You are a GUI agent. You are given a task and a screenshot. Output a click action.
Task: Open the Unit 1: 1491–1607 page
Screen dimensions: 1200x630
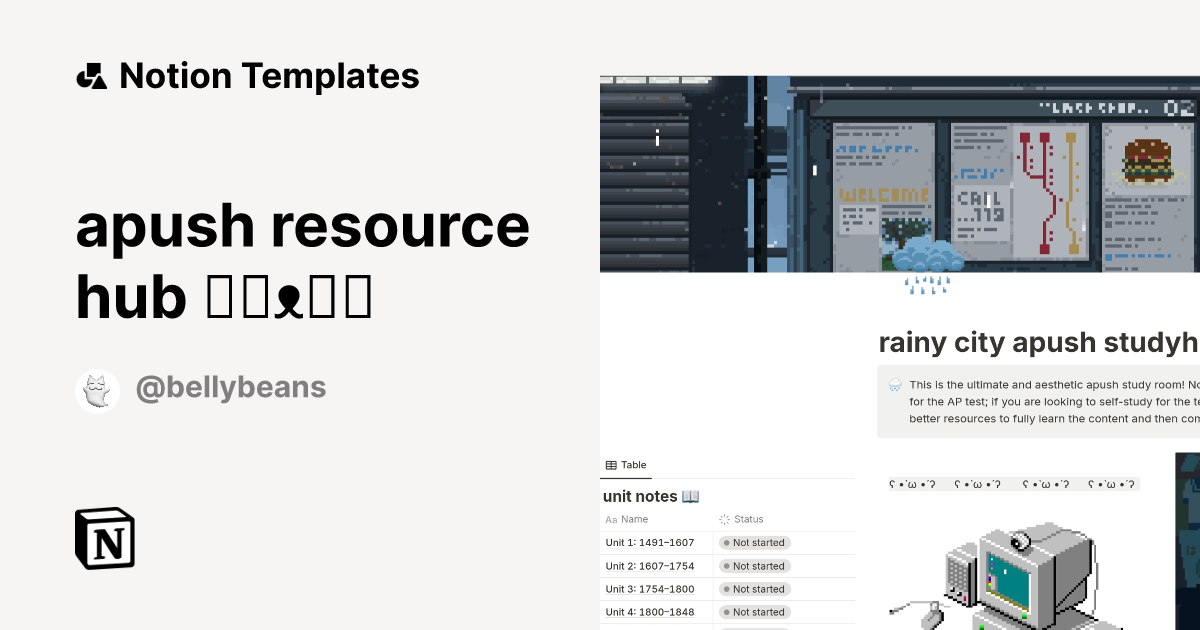click(650, 542)
